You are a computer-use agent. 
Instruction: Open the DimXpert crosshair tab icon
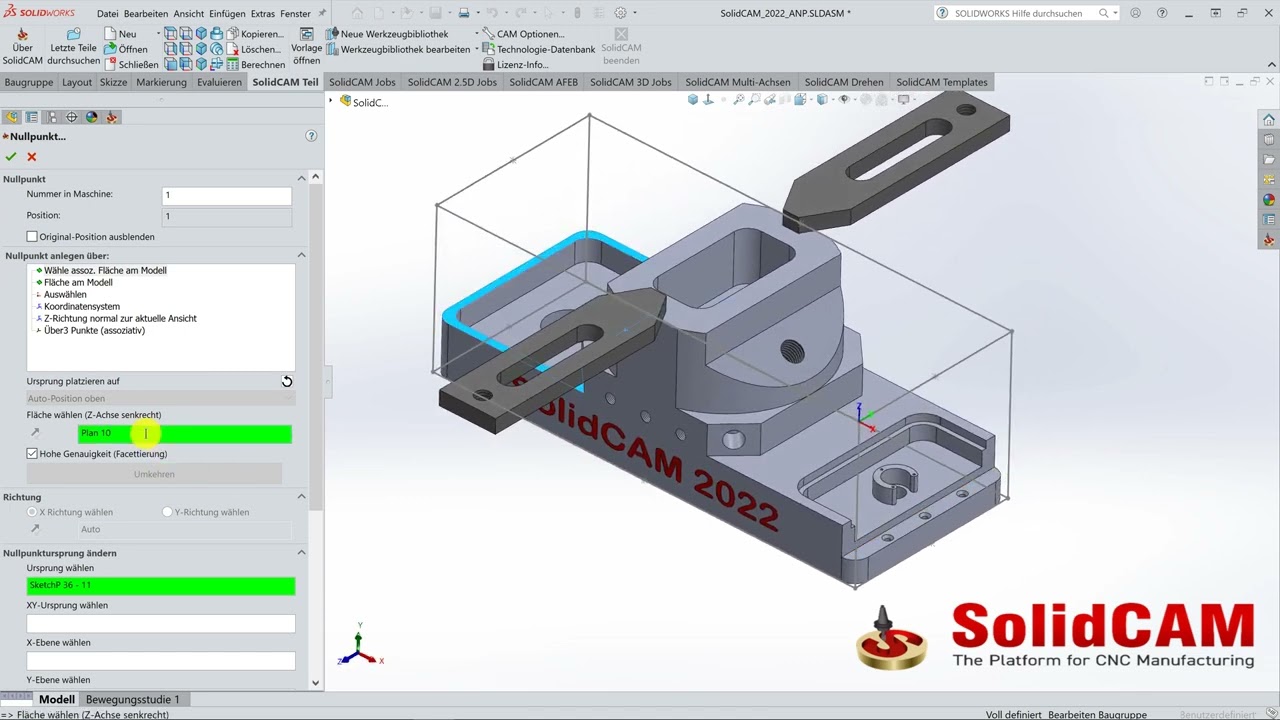click(72, 117)
